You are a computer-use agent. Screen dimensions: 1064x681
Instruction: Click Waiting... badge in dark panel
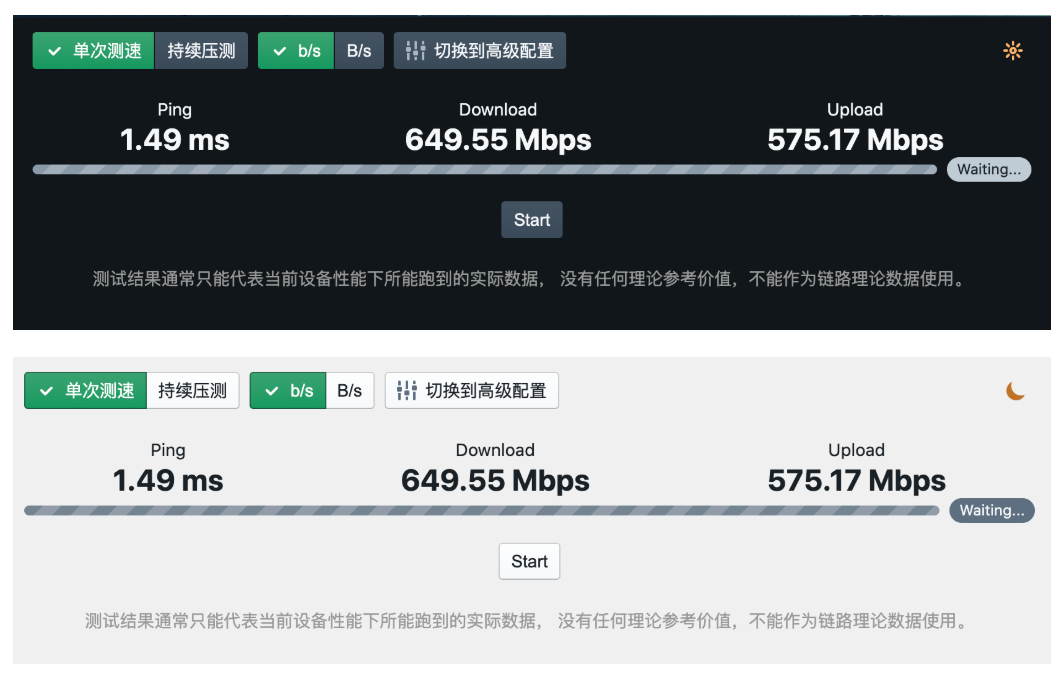[988, 169]
